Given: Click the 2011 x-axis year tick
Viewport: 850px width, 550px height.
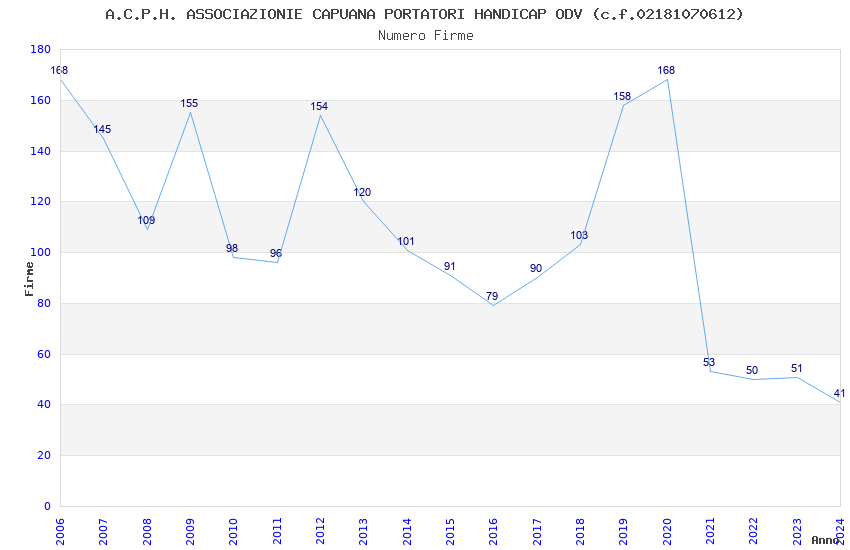Looking at the screenshot, I should (x=276, y=531).
